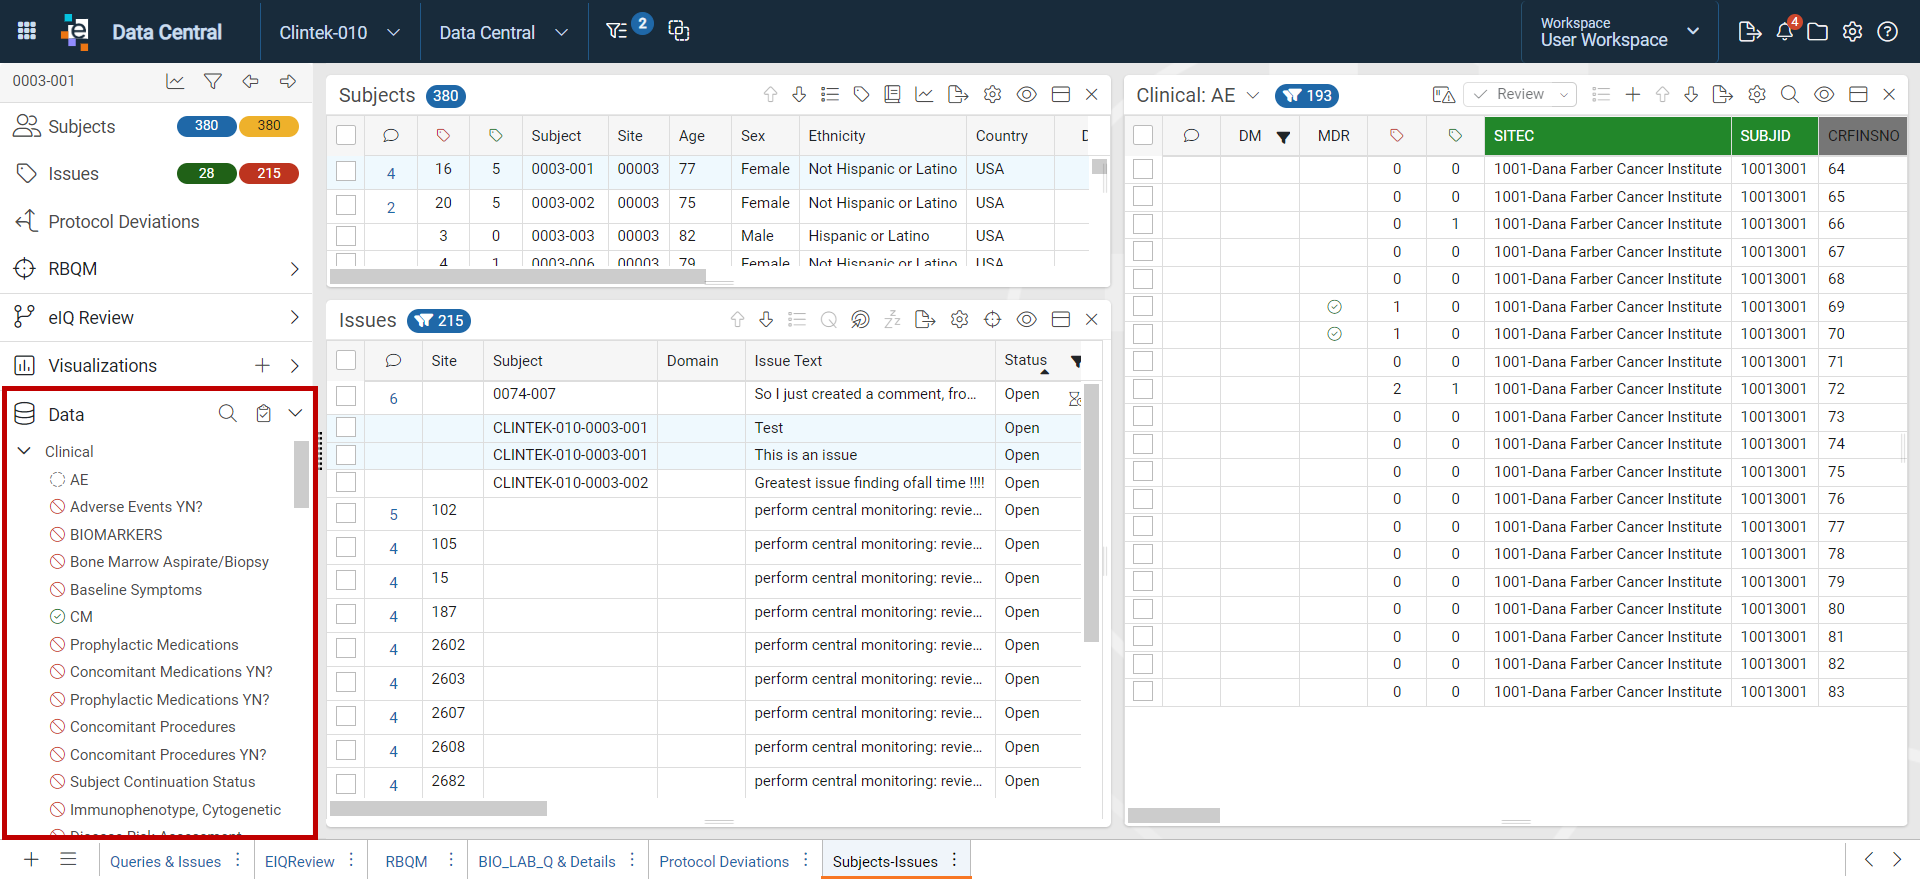Click the settings gear in Issues panel
Viewport: 1920px width, 879px height.
pyautogui.click(x=960, y=320)
